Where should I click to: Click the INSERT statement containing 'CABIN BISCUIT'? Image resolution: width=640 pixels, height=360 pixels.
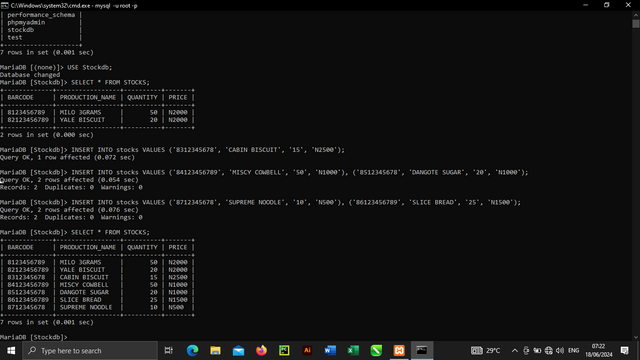click(x=208, y=150)
